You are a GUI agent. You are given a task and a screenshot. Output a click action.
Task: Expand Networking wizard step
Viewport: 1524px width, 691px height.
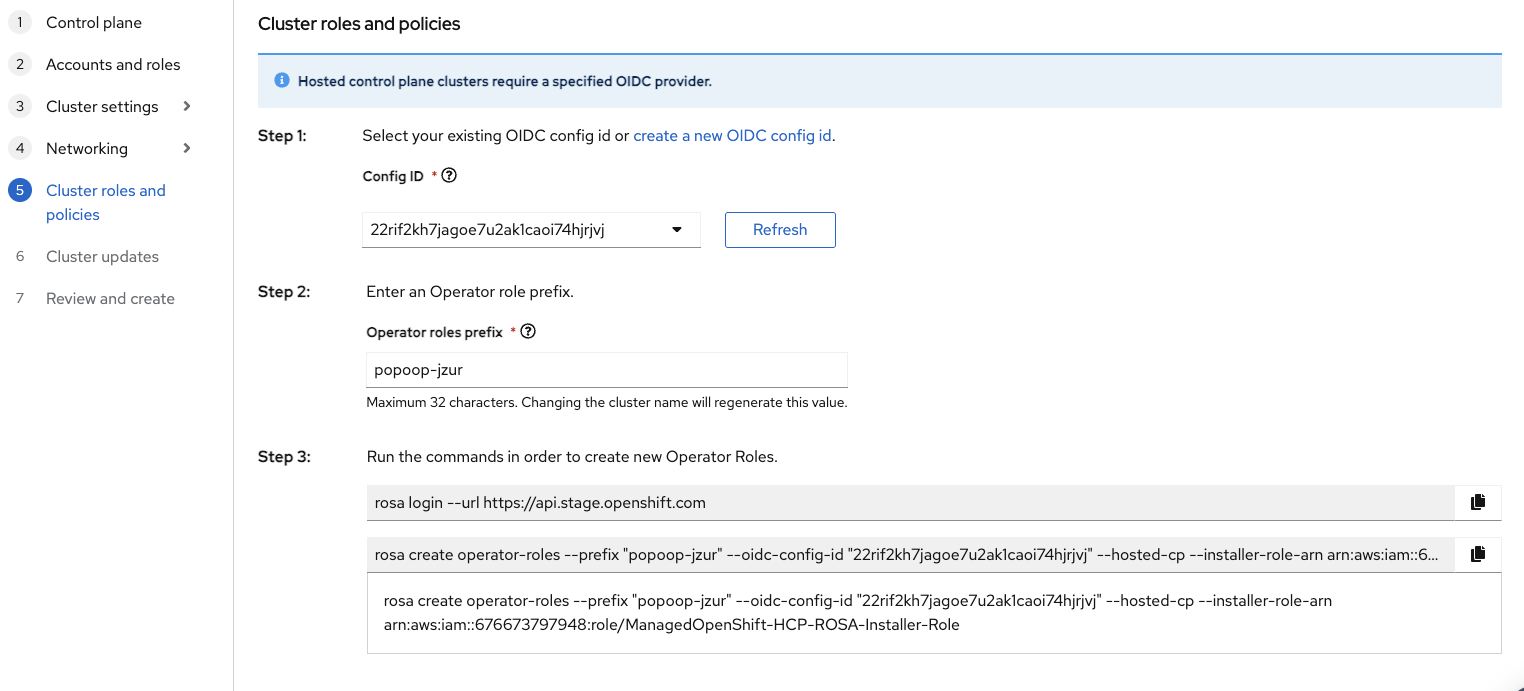click(187, 148)
